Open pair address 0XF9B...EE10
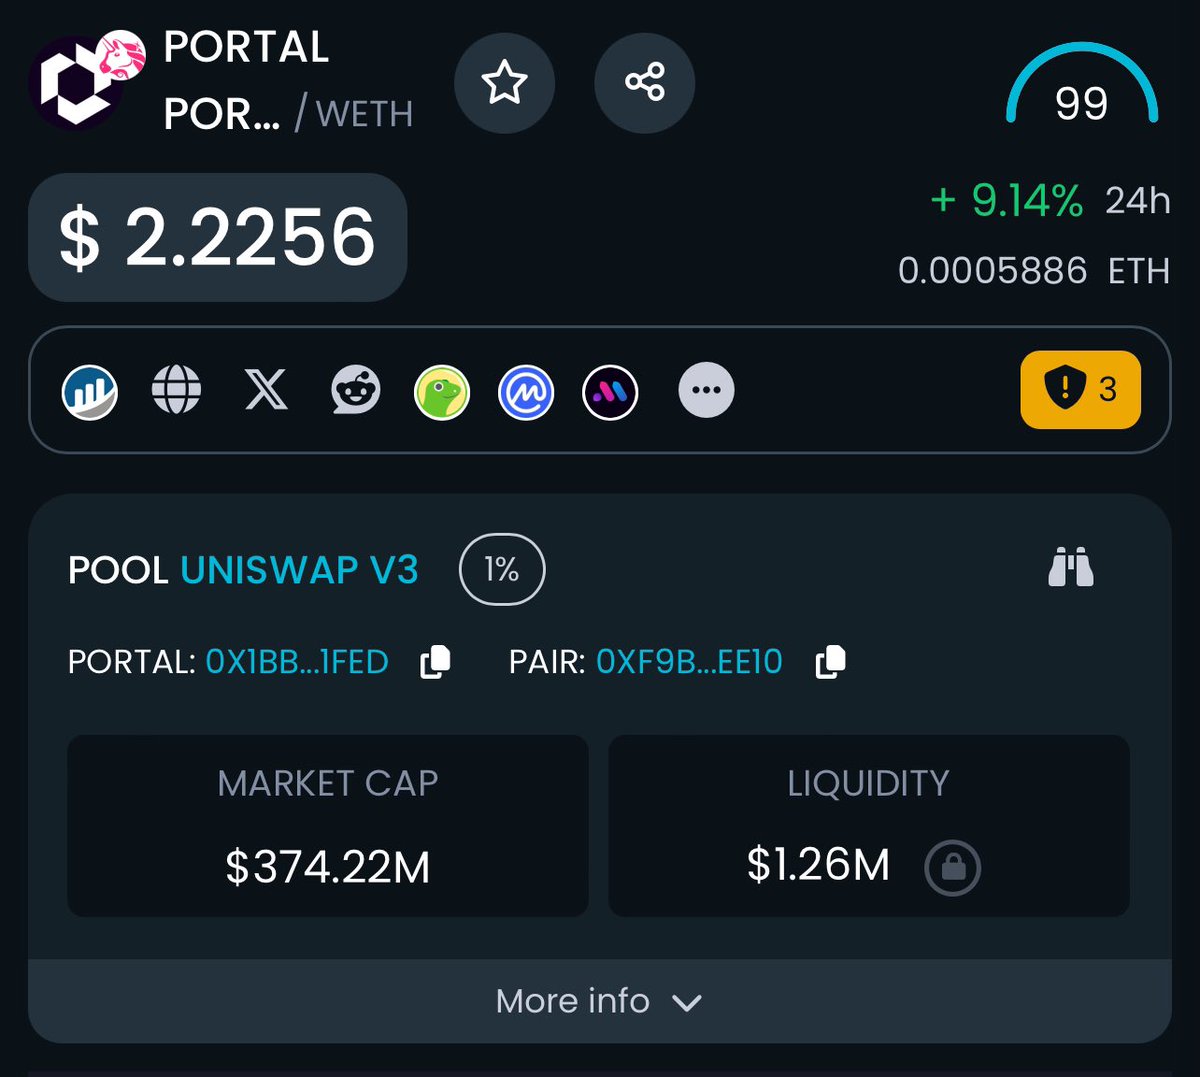 689,662
